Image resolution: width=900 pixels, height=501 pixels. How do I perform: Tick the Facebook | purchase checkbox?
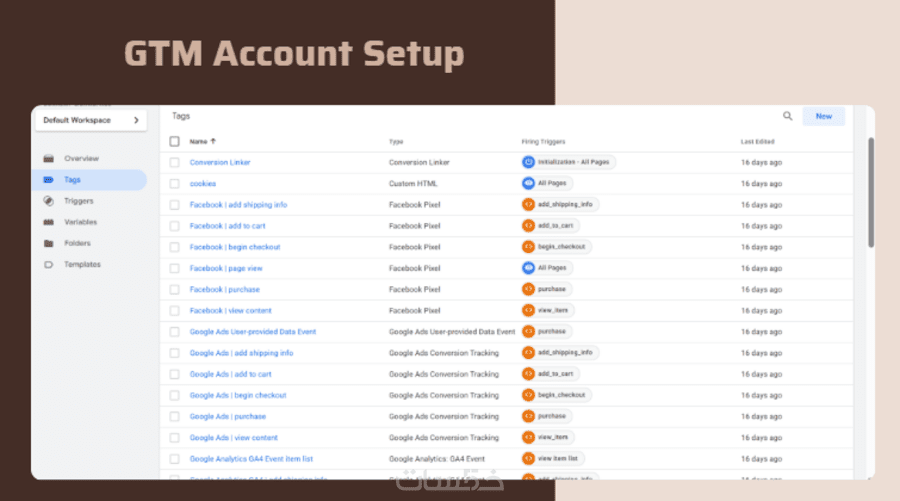(x=175, y=289)
